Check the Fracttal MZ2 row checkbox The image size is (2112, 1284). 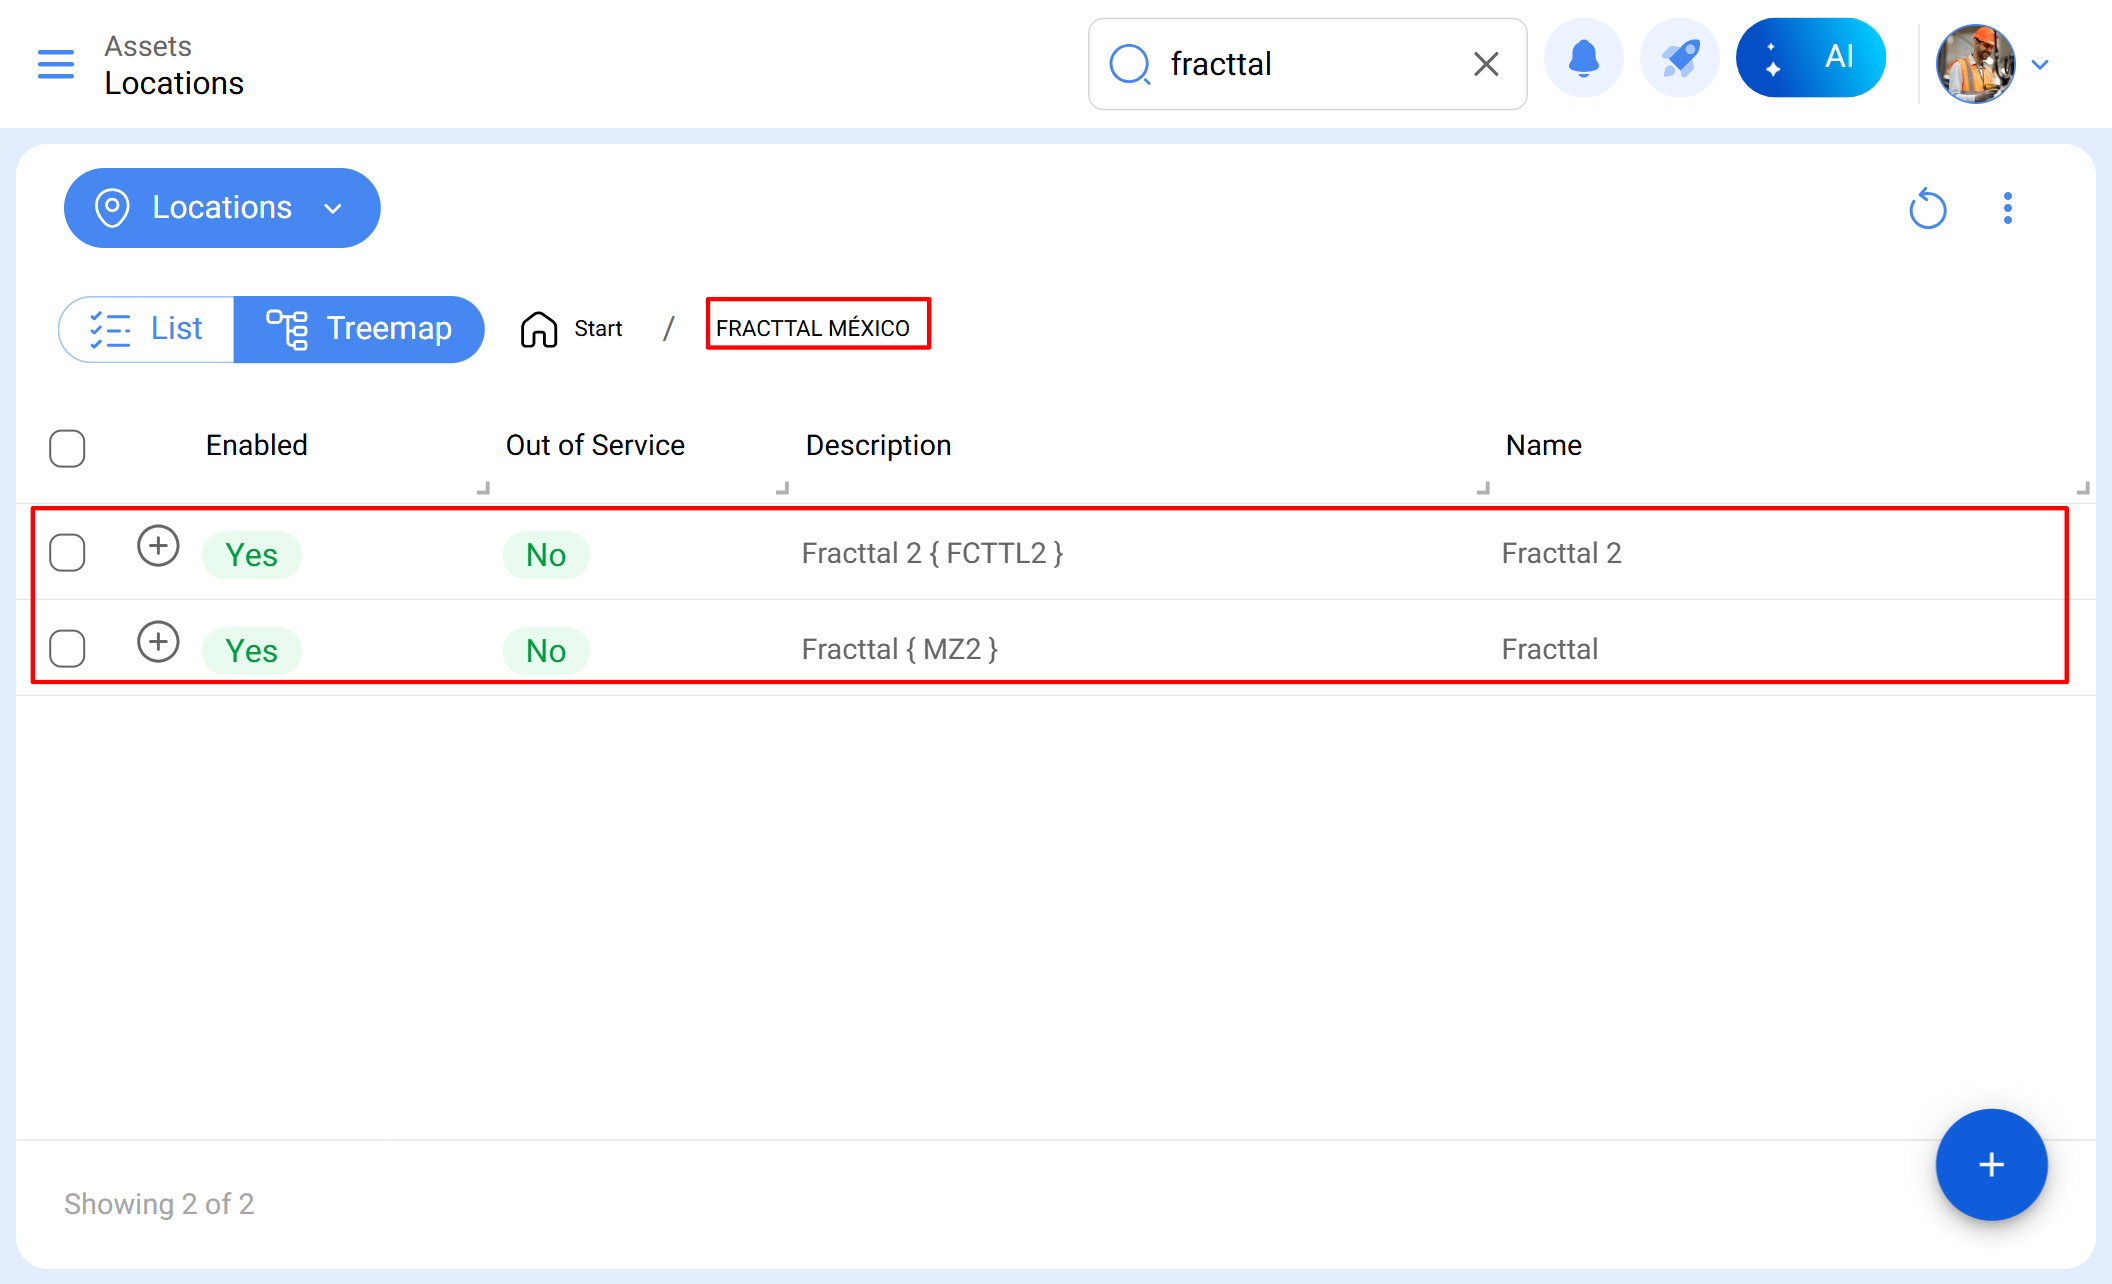(x=67, y=649)
